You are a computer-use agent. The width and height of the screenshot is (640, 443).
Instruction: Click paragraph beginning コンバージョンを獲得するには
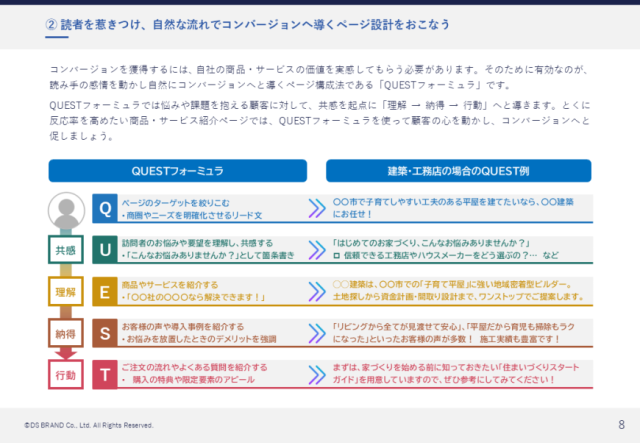pyautogui.click(x=320, y=77)
